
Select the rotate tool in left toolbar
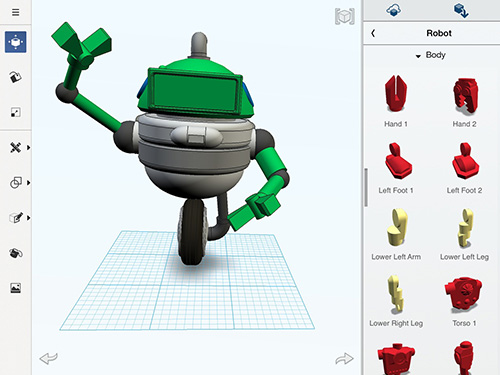pyautogui.click(x=15, y=77)
